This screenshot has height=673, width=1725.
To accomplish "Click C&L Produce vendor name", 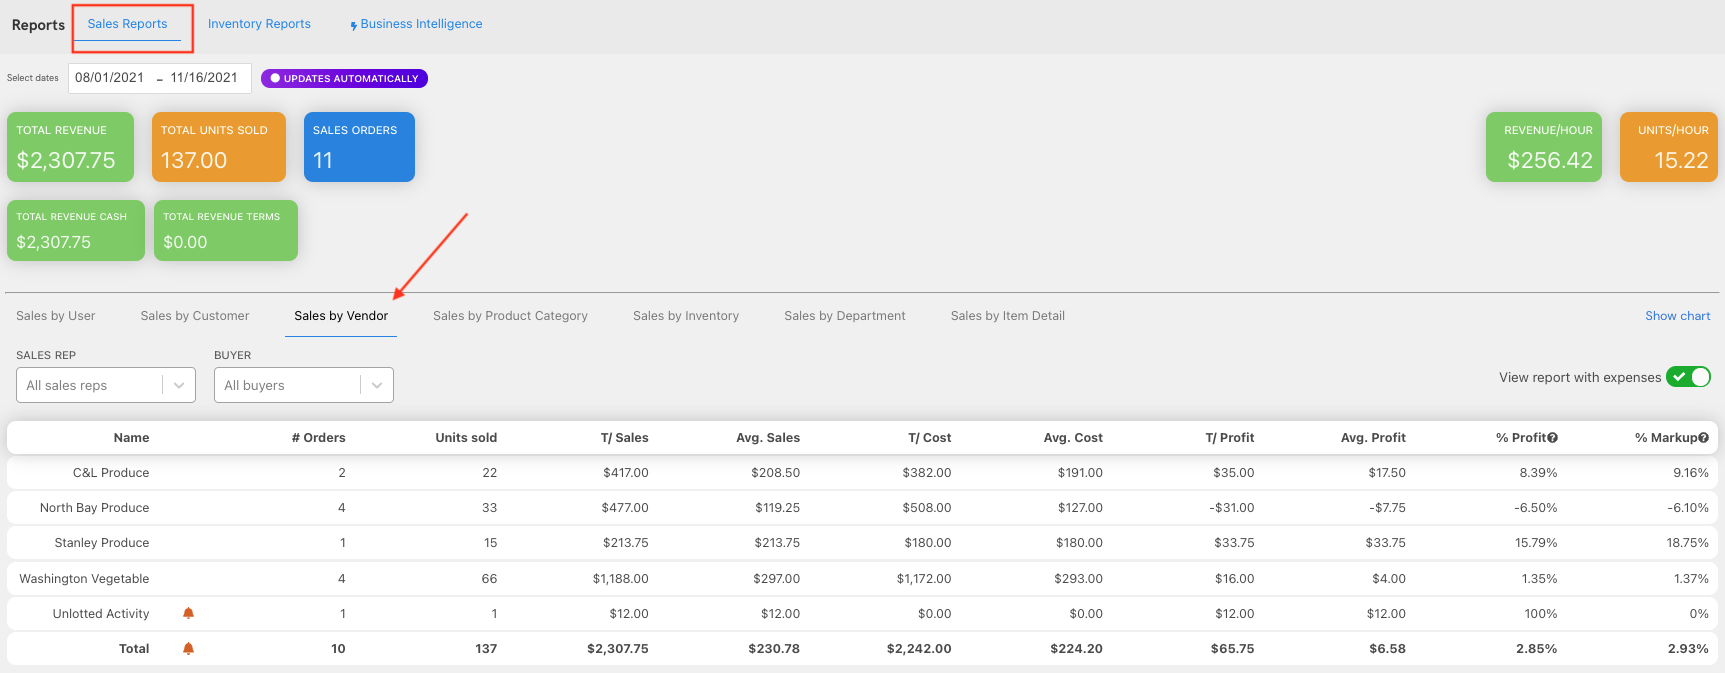I will tap(111, 473).
